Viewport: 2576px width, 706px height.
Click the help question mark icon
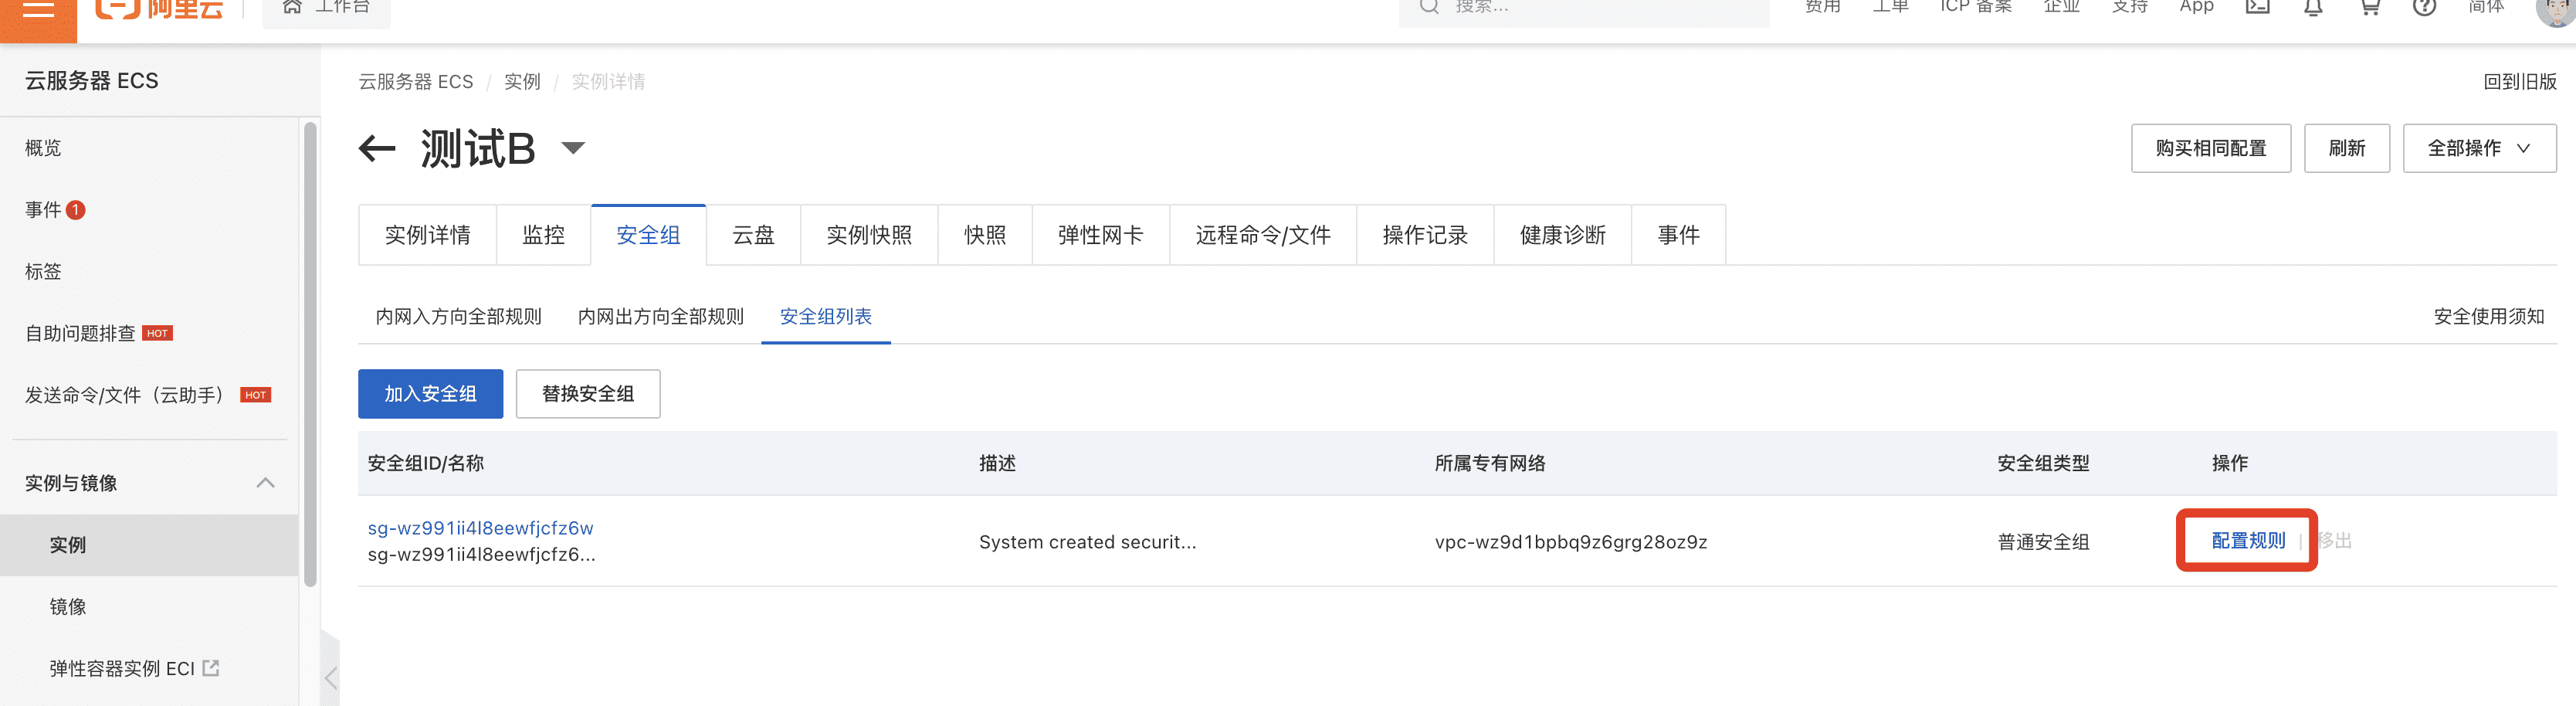click(x=2424, y=8)
